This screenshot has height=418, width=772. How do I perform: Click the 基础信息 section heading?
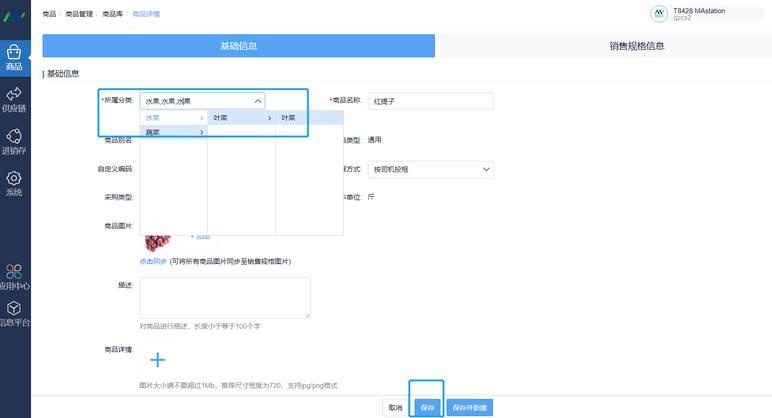click(63, 74)
